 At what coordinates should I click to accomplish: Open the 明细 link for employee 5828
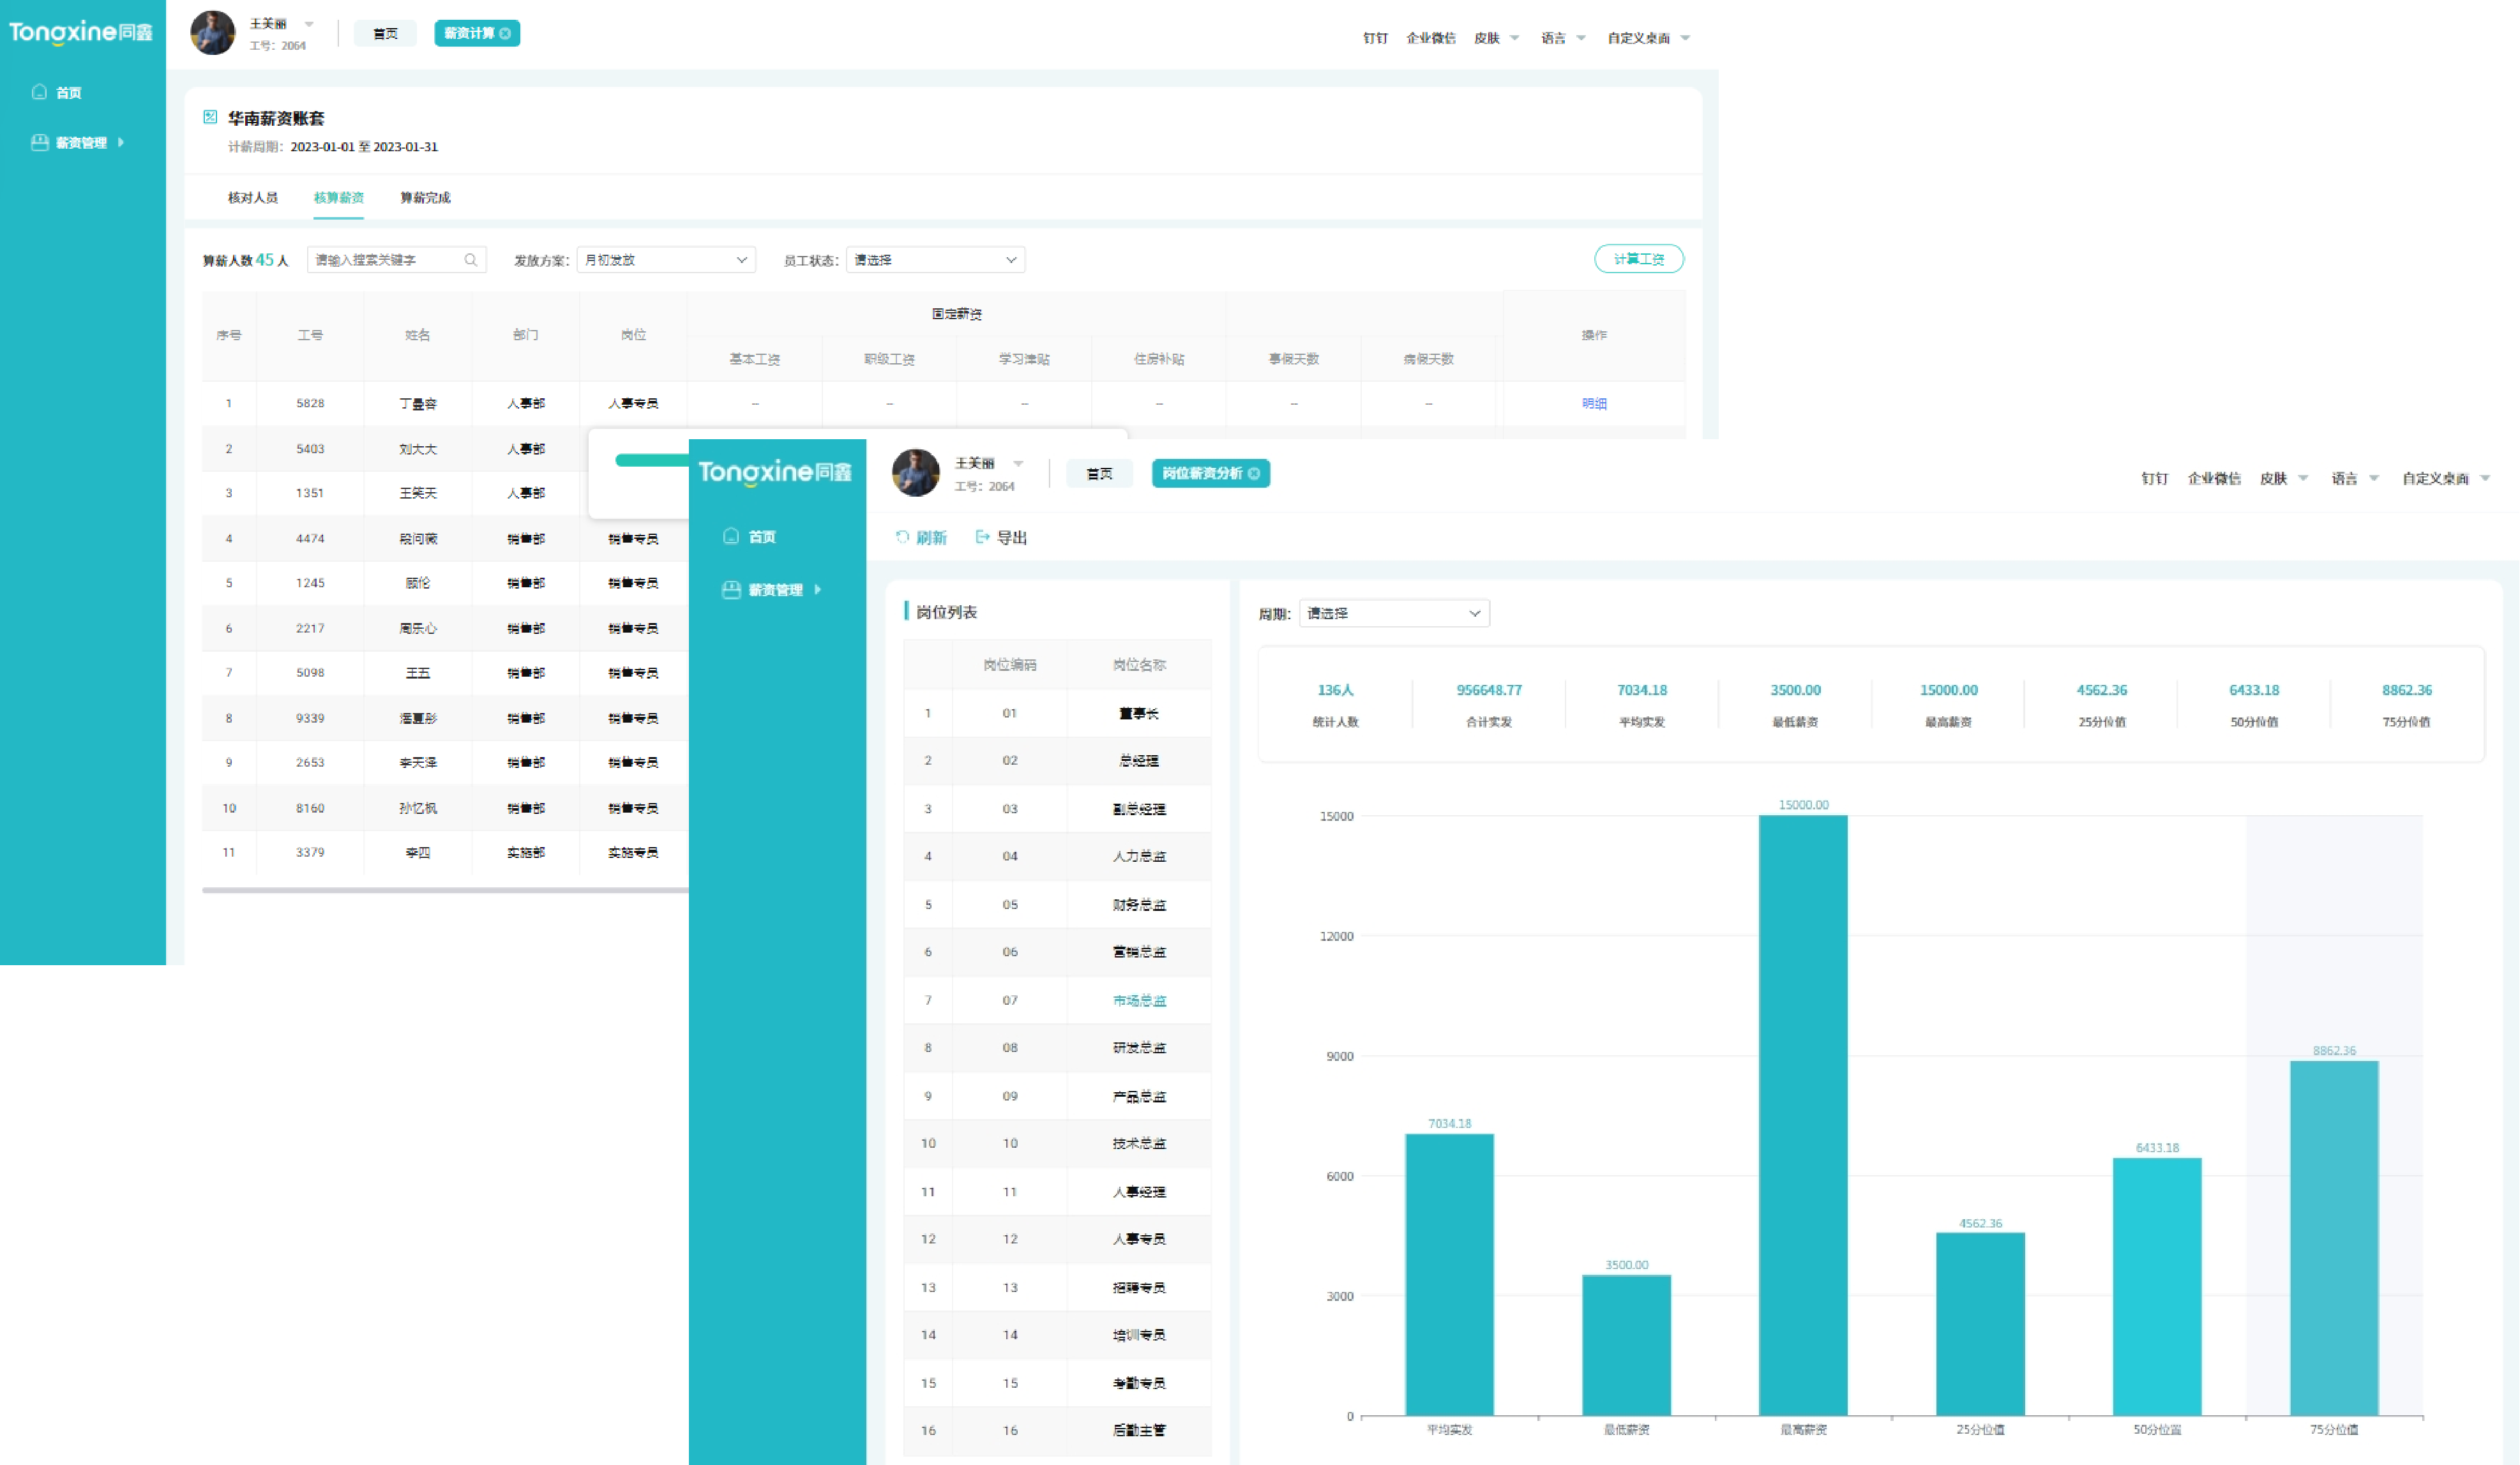pyautogui.click(x=1594, y=404)
